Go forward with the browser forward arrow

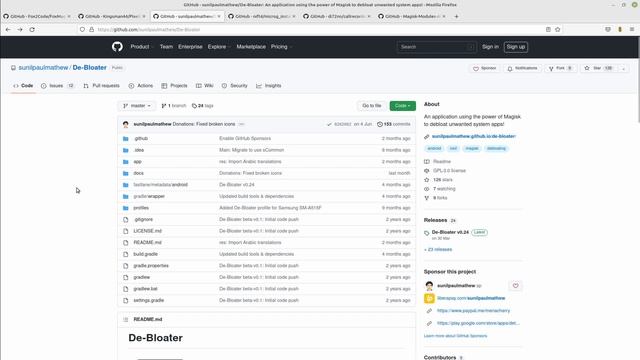tap(20, 29)
